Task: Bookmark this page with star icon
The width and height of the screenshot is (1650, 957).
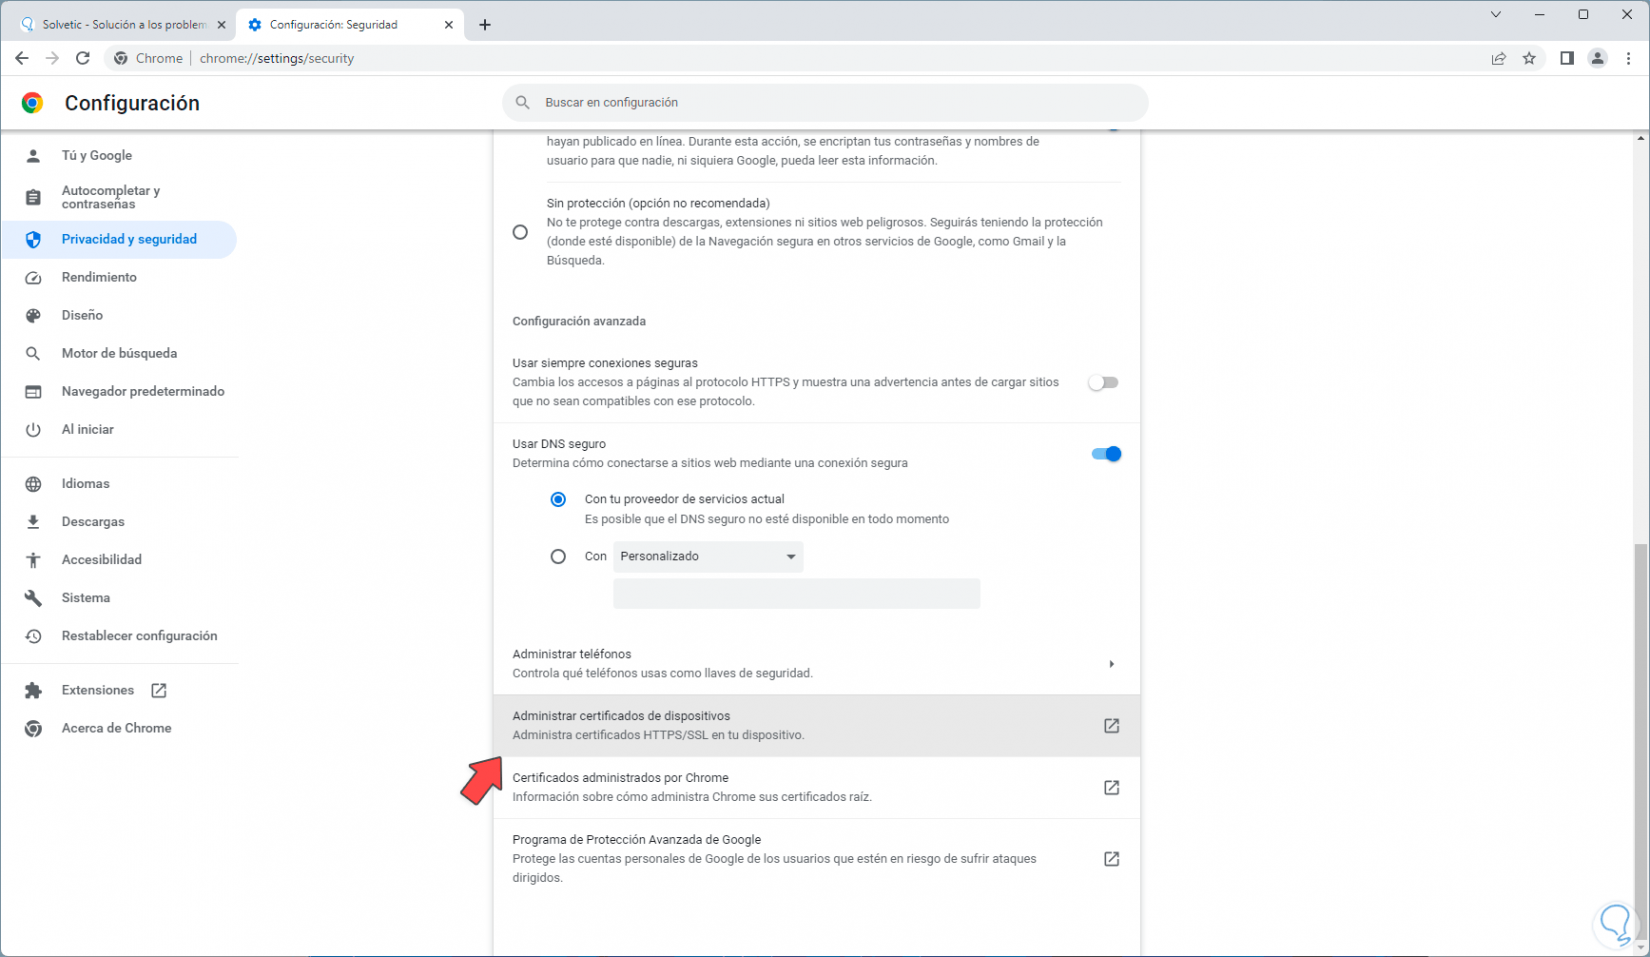Action: click(1529, 58)
